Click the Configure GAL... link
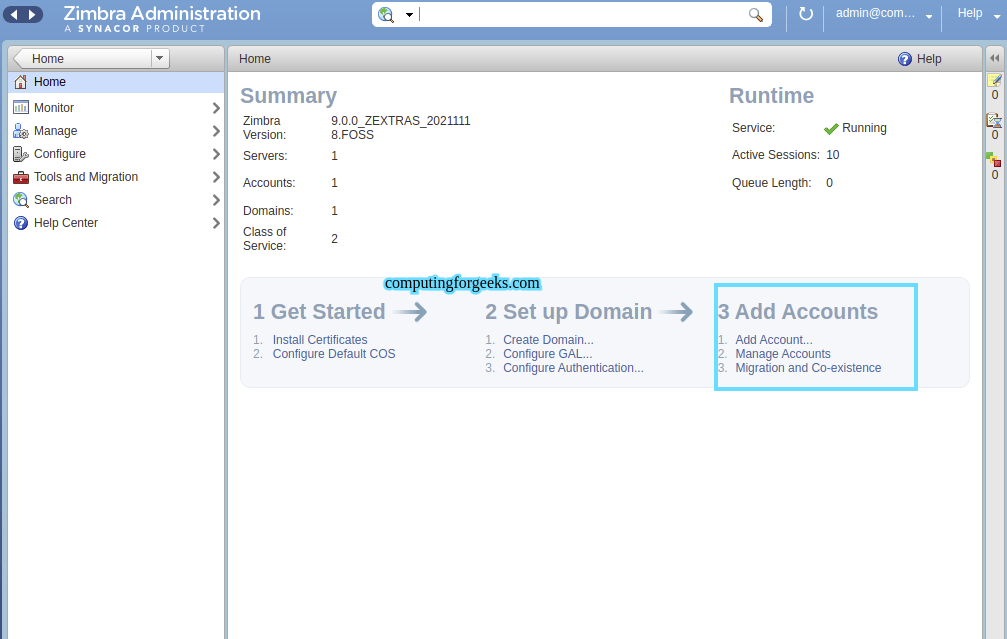The width and height of the screenshot is (1007, 639). point(548,354)
